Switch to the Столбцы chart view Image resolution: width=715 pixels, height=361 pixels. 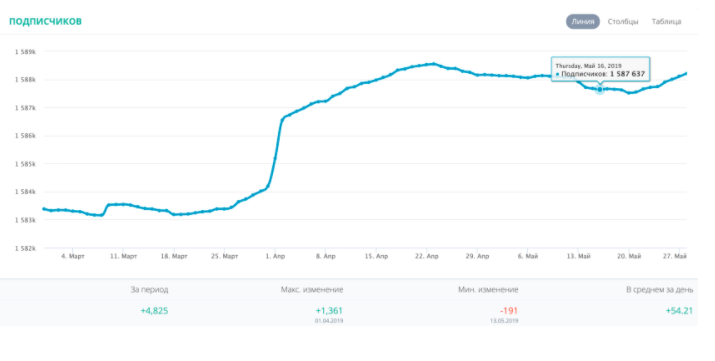(x=623, y=21)
